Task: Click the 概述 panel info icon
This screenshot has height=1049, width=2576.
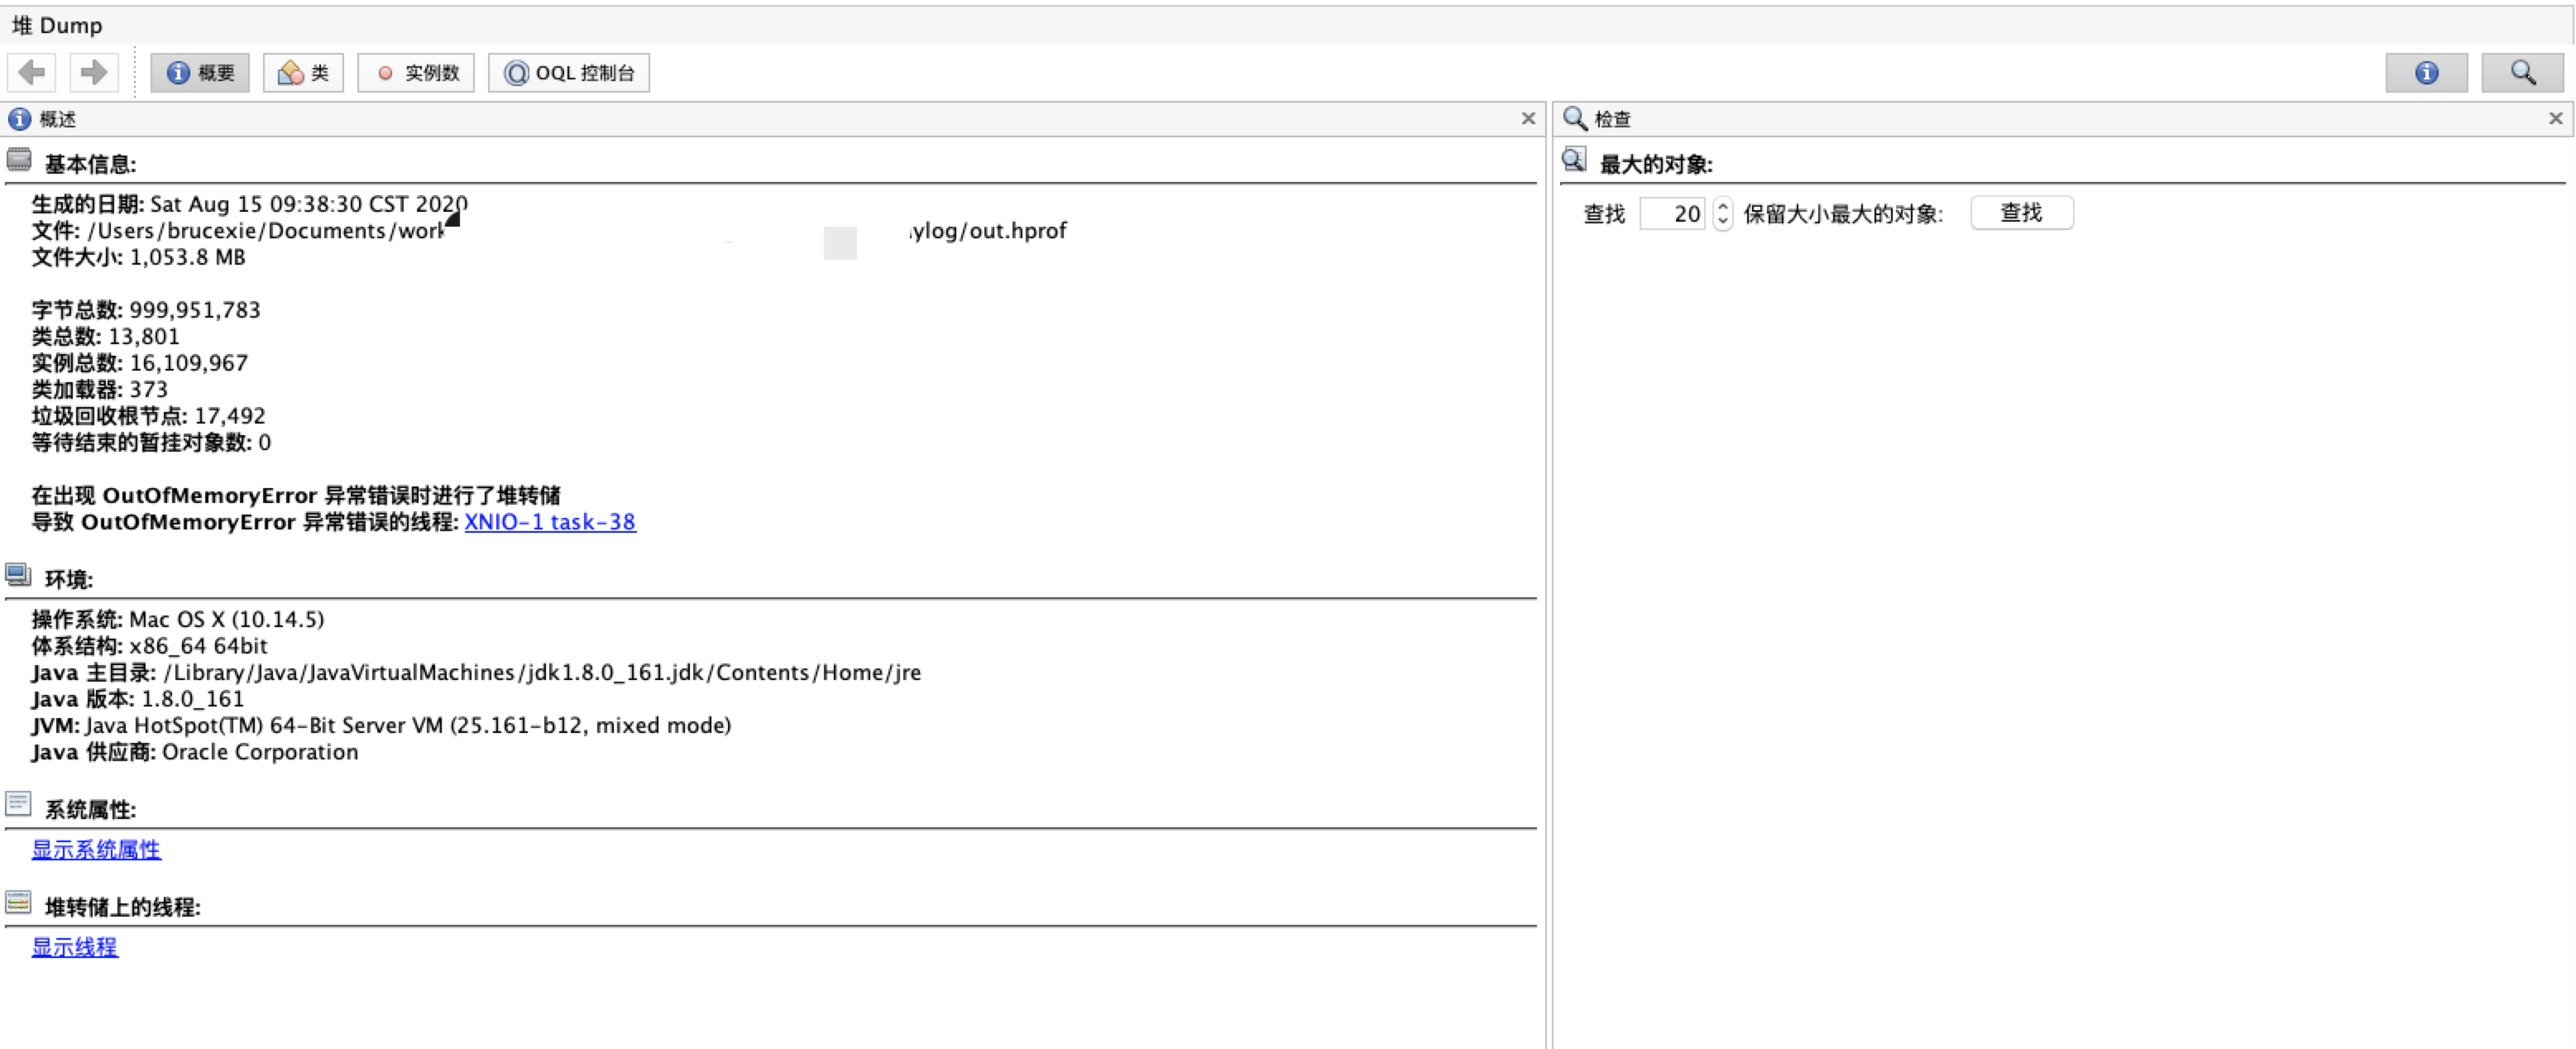Action: coord(19,119)
